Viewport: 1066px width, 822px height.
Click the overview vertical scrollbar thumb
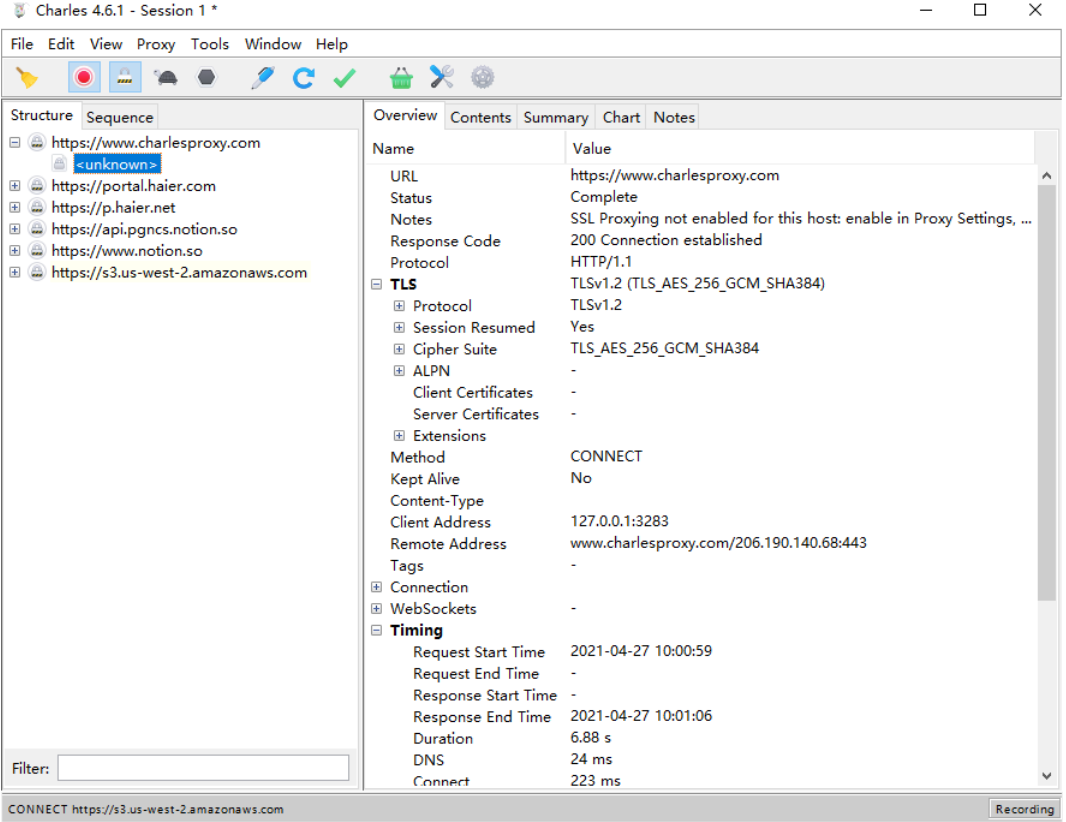[1047, 393]
